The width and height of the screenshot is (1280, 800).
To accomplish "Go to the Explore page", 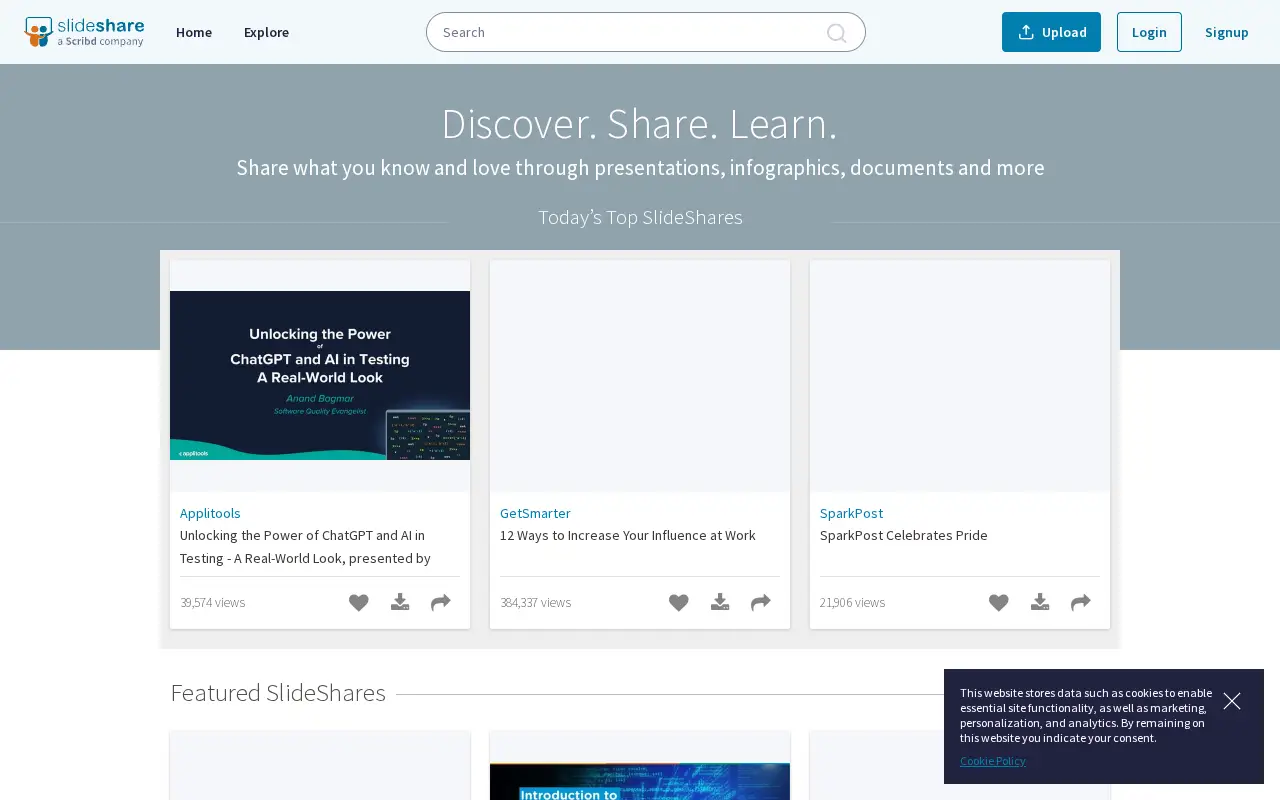I will pyautogui.click(x=266, y=32).
